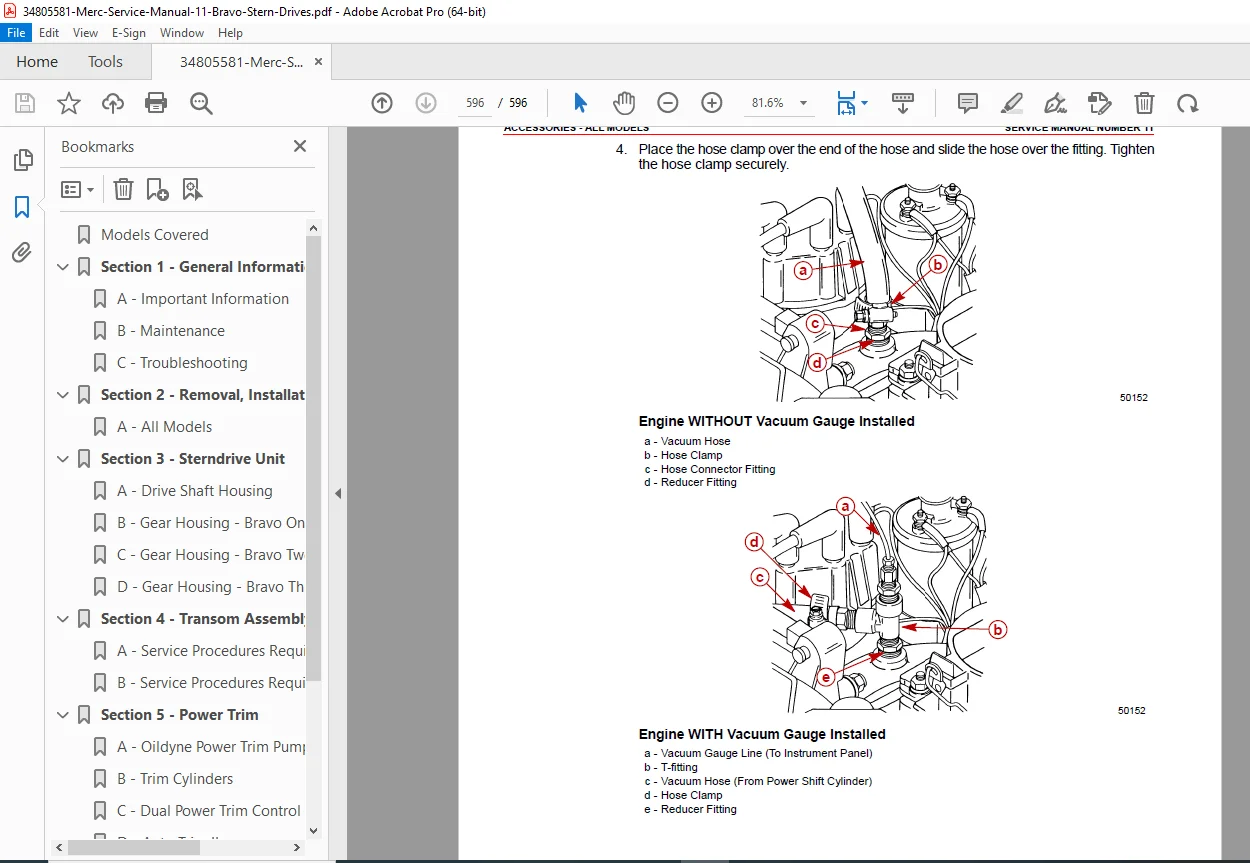Collapse Section 4 - Transom Assembly
Viewport: 1250px width, 863px height.
tap(63, 619)
